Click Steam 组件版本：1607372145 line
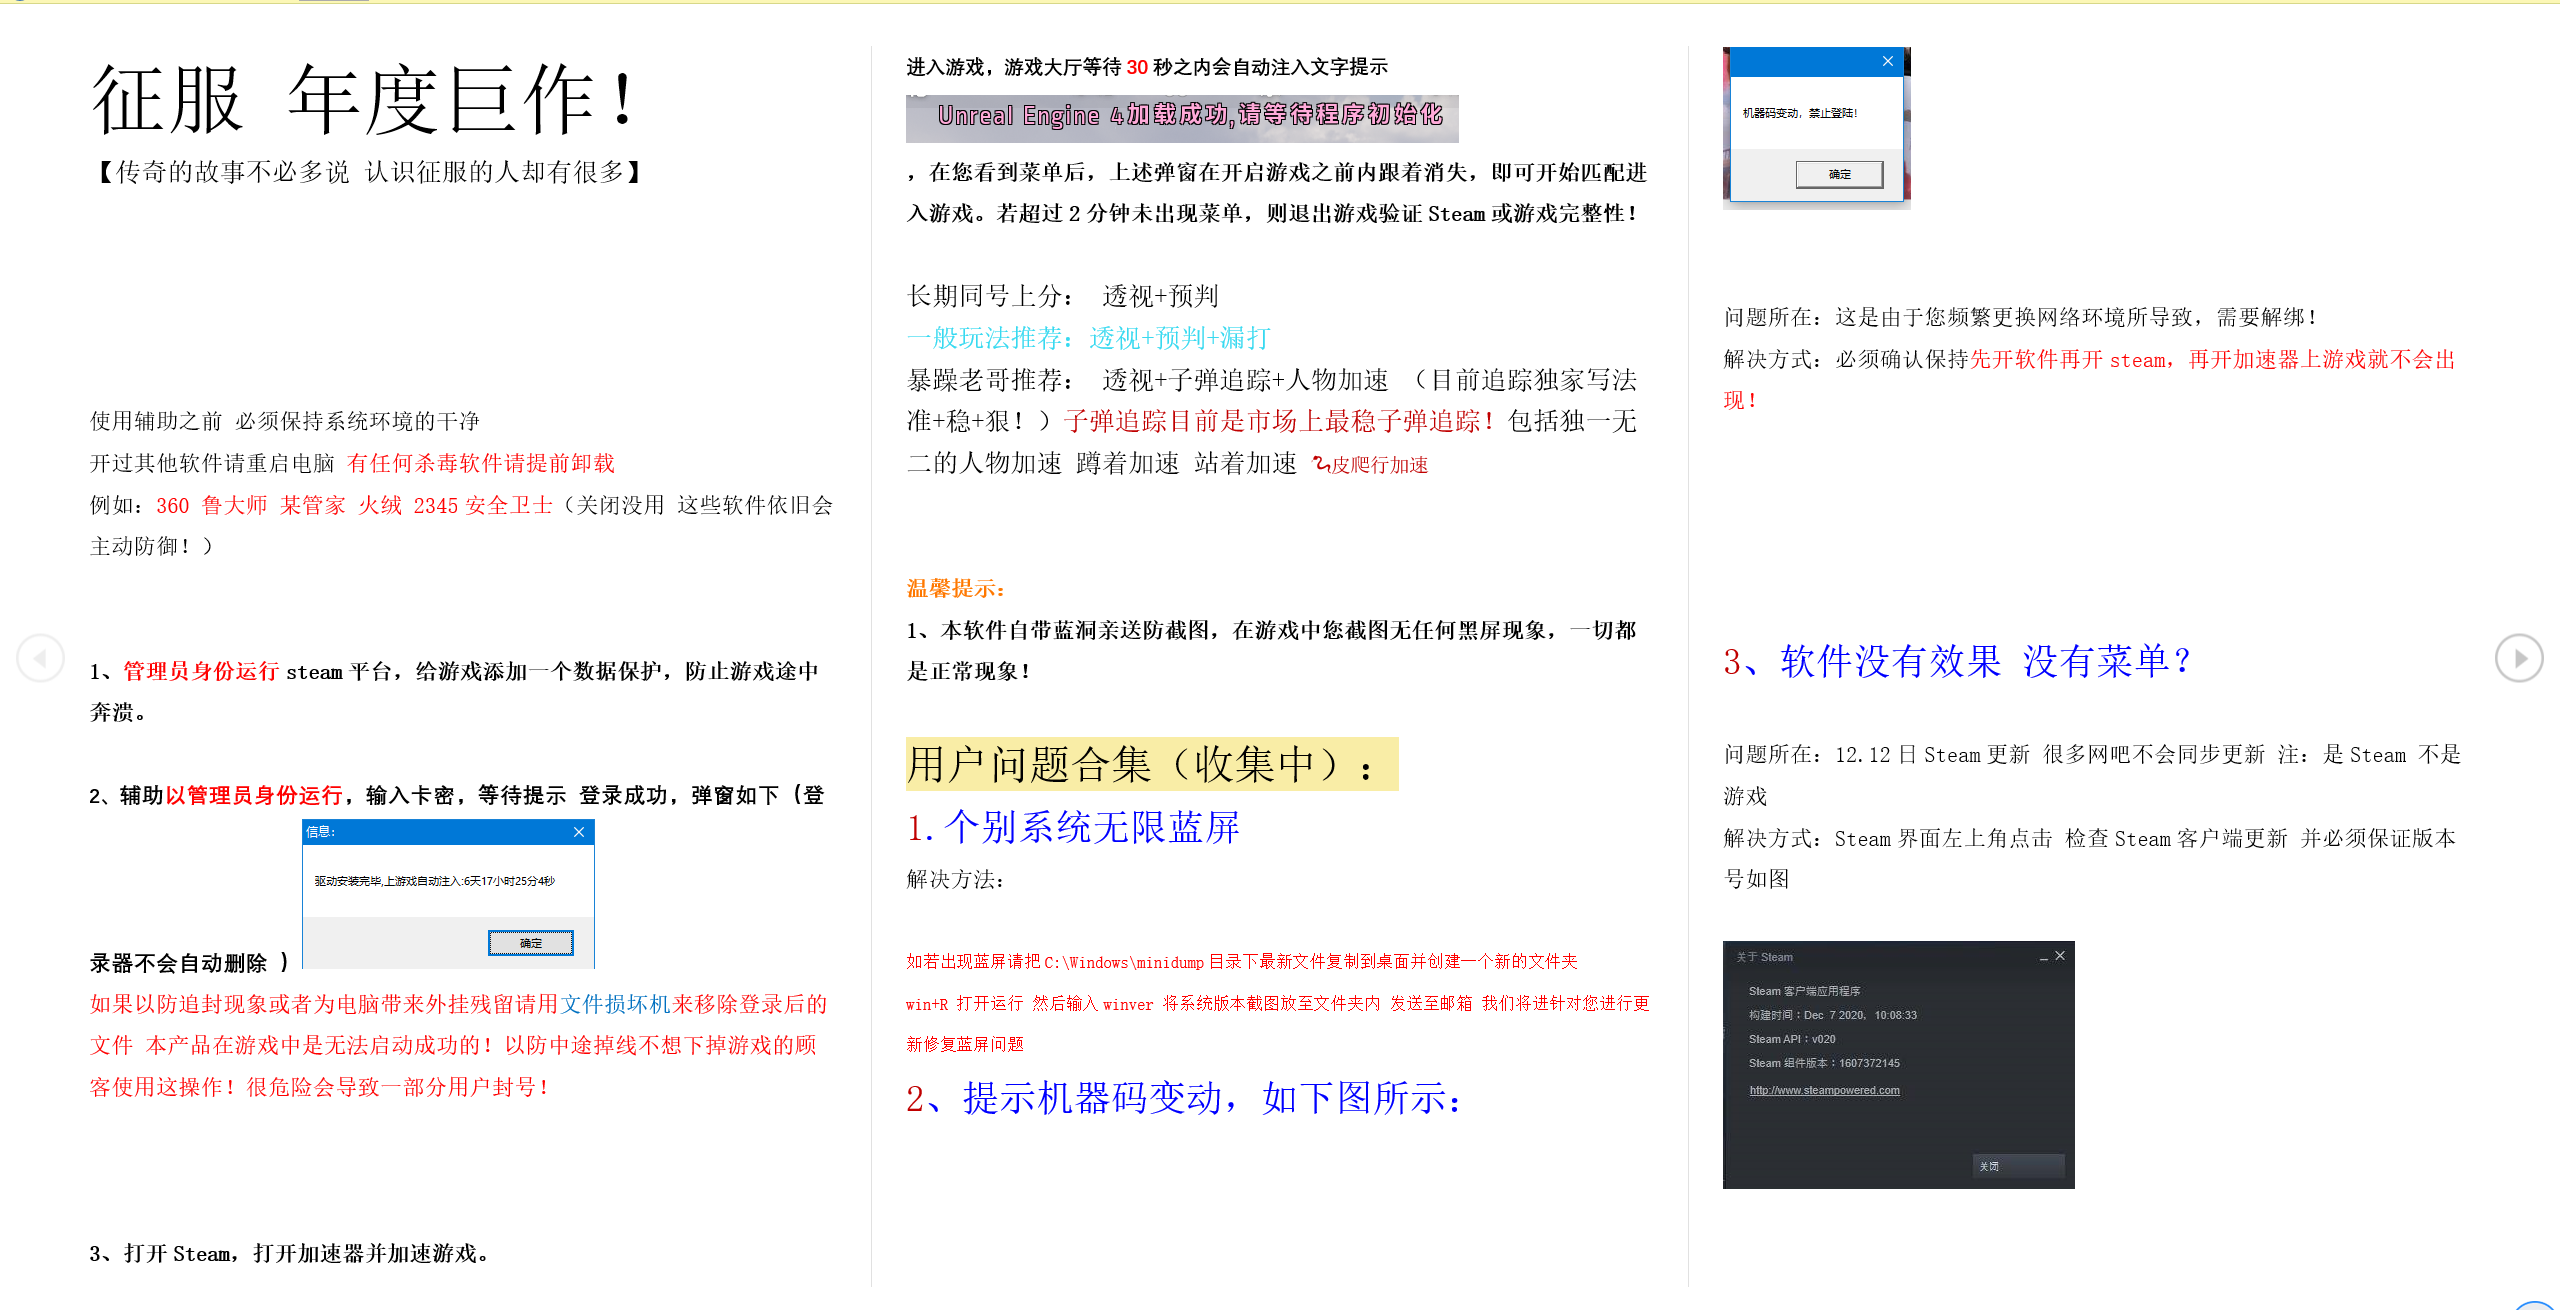The image size is (2560, 1310). pos(1824,1063)
